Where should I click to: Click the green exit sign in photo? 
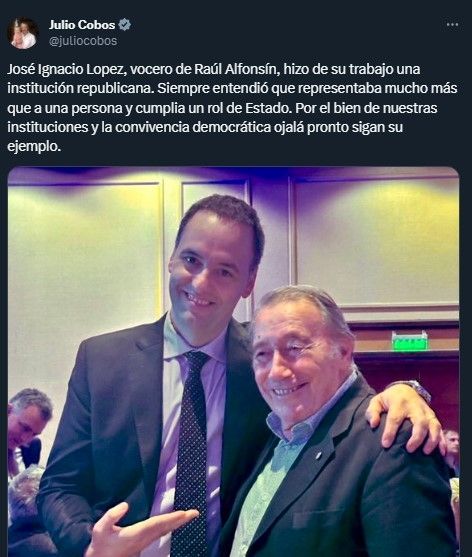coord(409,342)
